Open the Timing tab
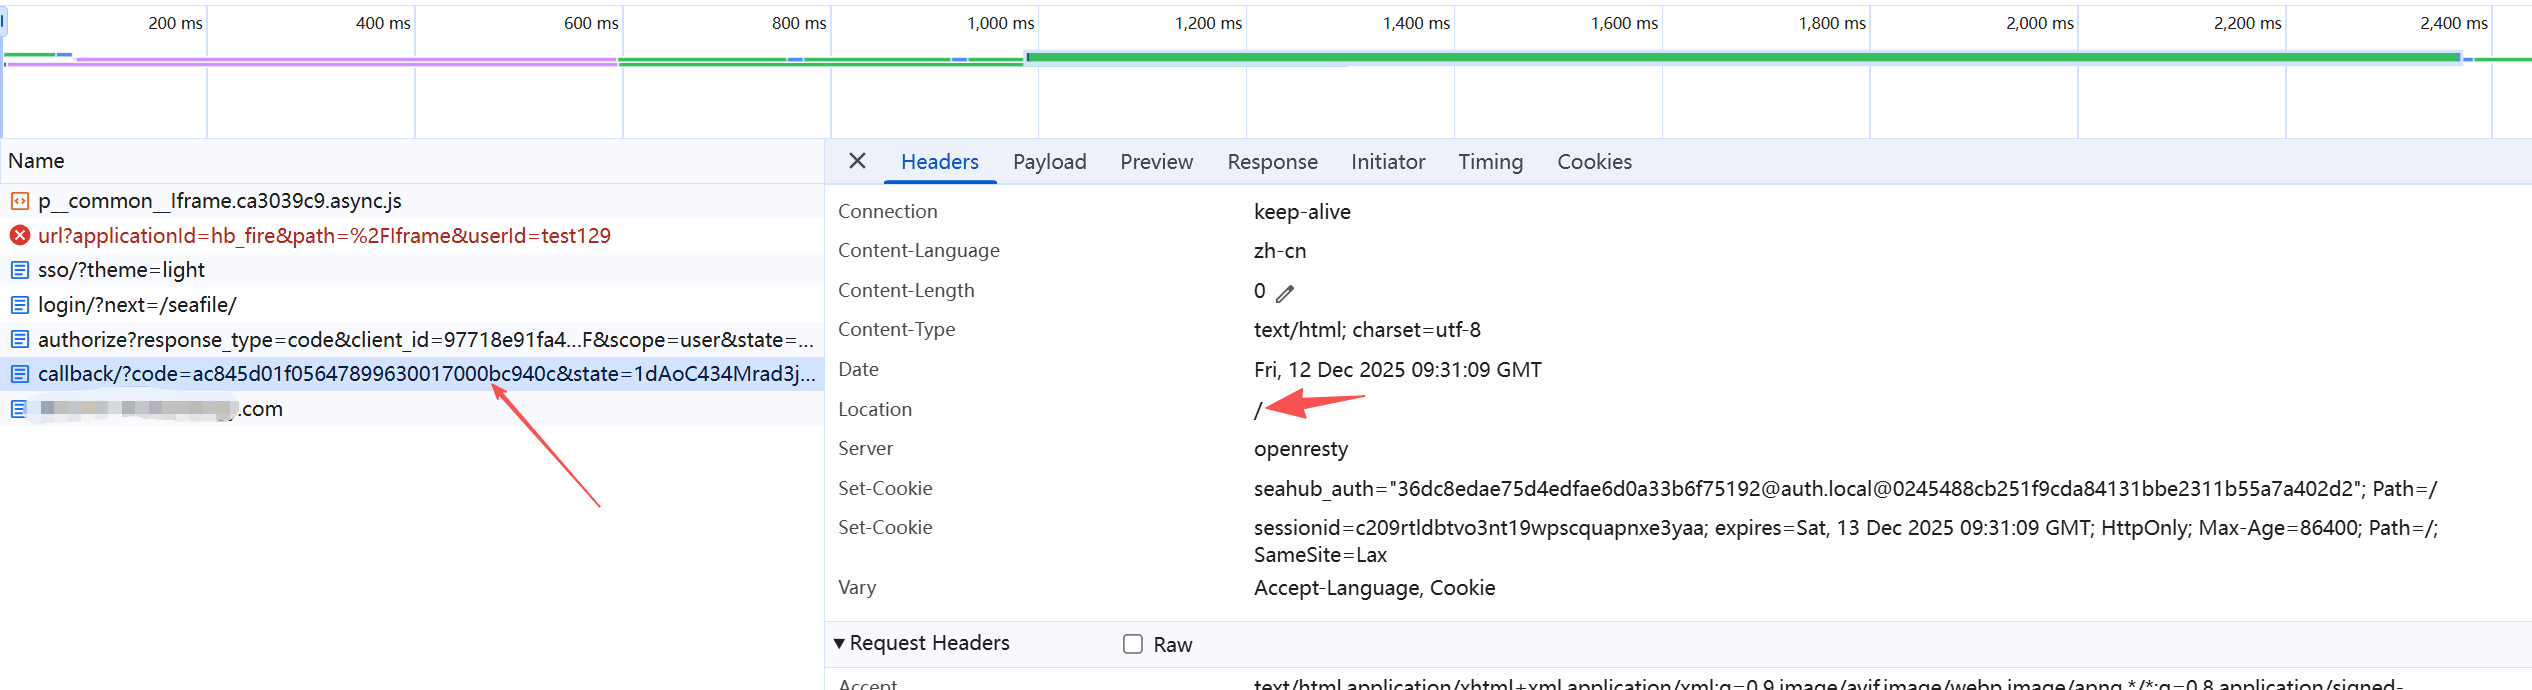This screenshot has height=690, width=2532. [x=1490, y=162]
